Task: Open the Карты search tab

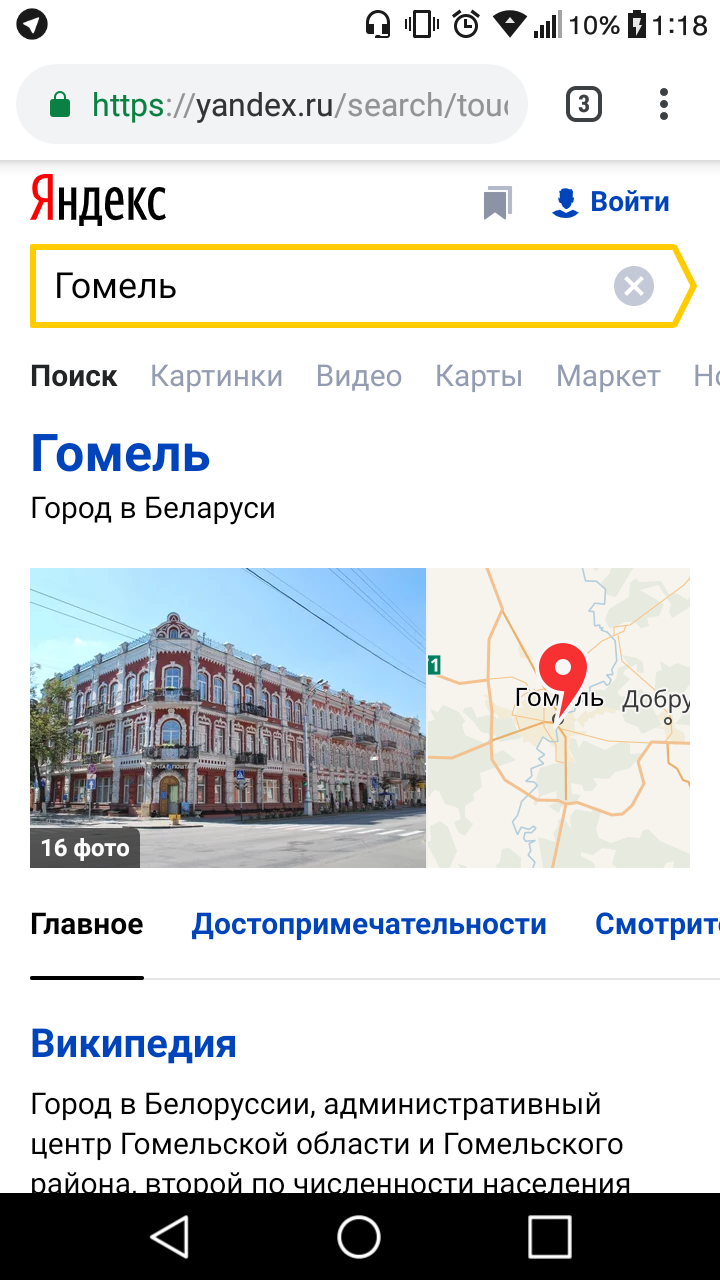Action: (x=479, y=376)
